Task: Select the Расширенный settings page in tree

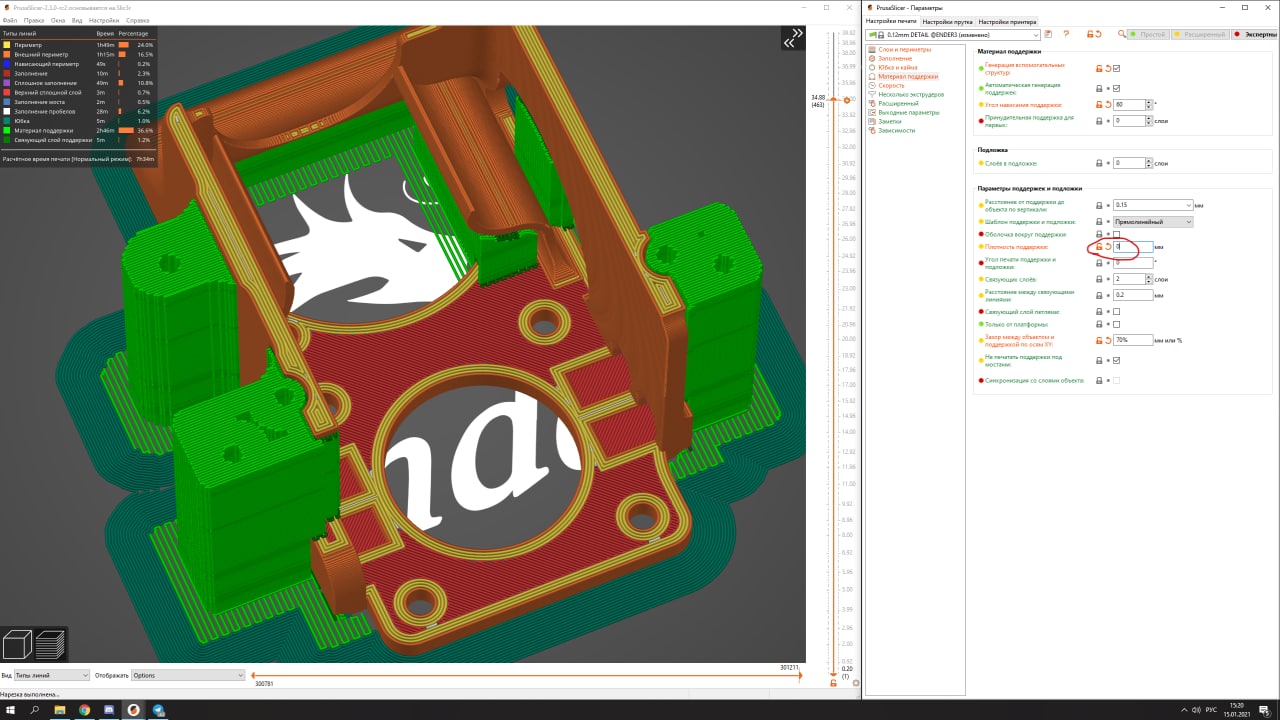Action: (898, 103)
